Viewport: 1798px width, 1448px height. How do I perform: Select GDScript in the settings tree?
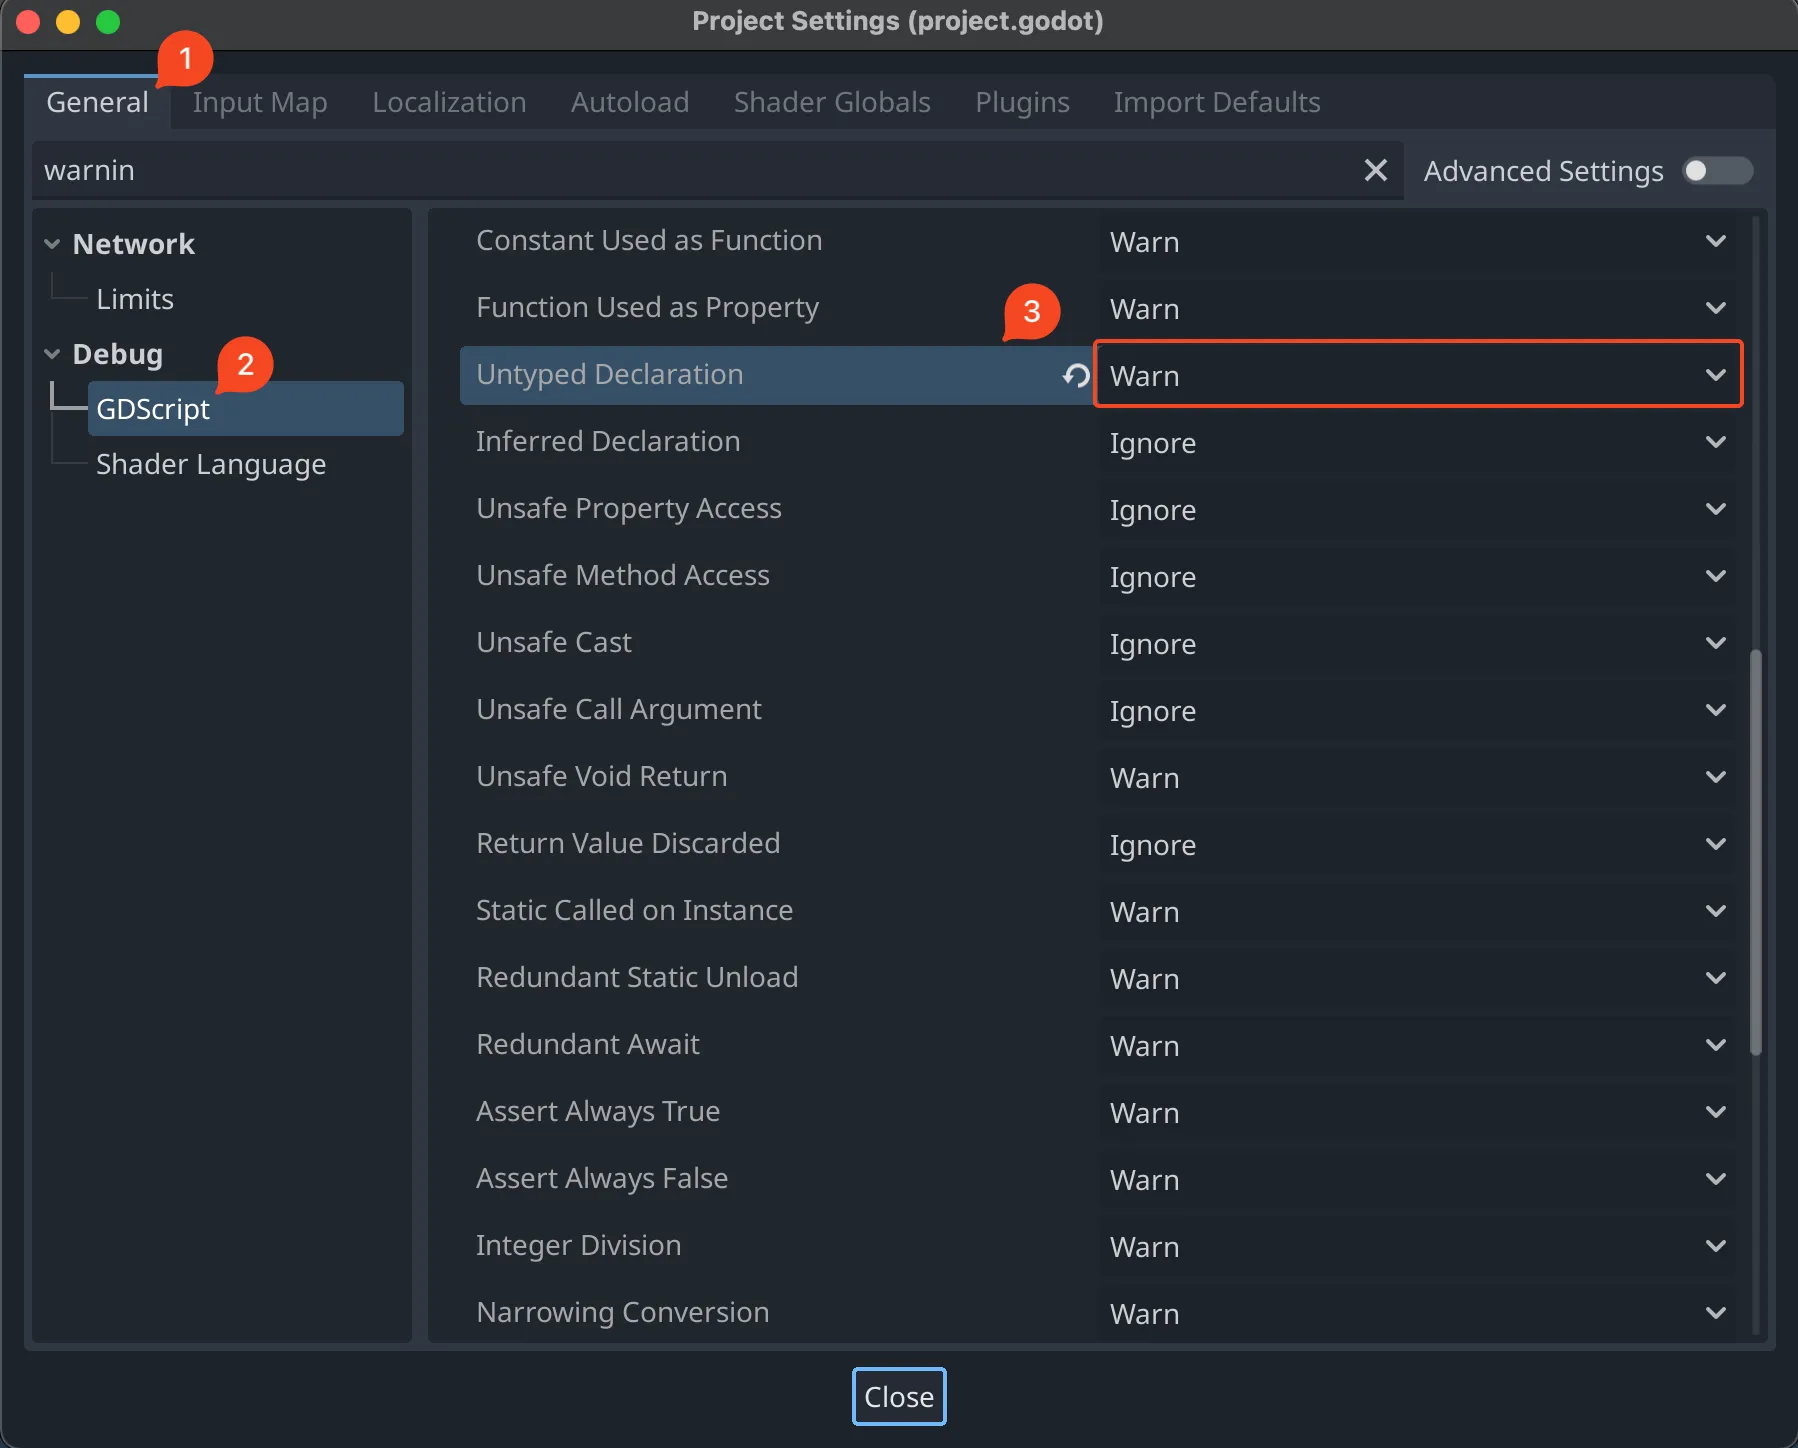[246, 409]
